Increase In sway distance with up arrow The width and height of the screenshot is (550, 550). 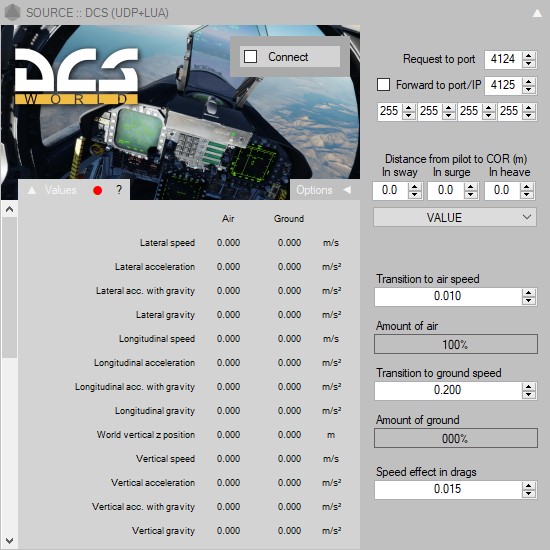pyautogui.click(x=415, y=187)
